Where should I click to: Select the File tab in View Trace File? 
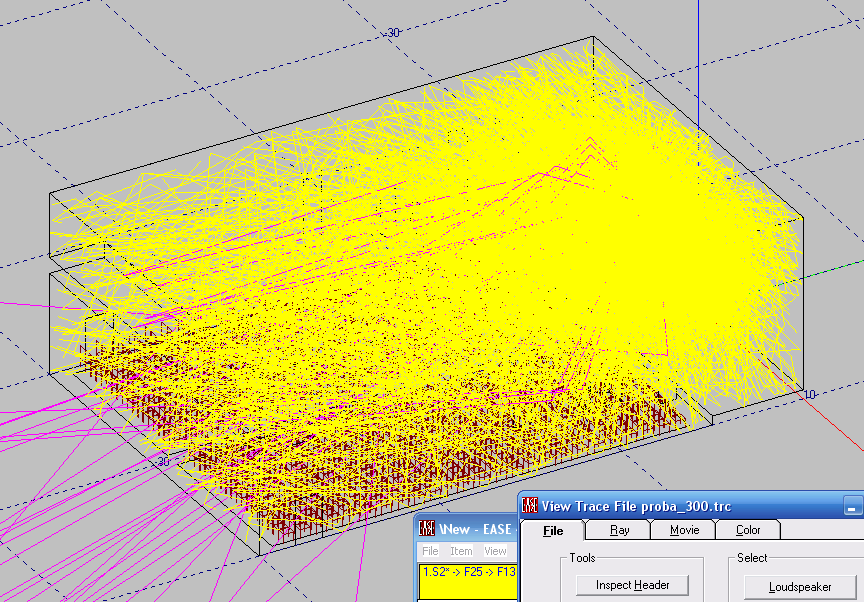tap(553, 530)
